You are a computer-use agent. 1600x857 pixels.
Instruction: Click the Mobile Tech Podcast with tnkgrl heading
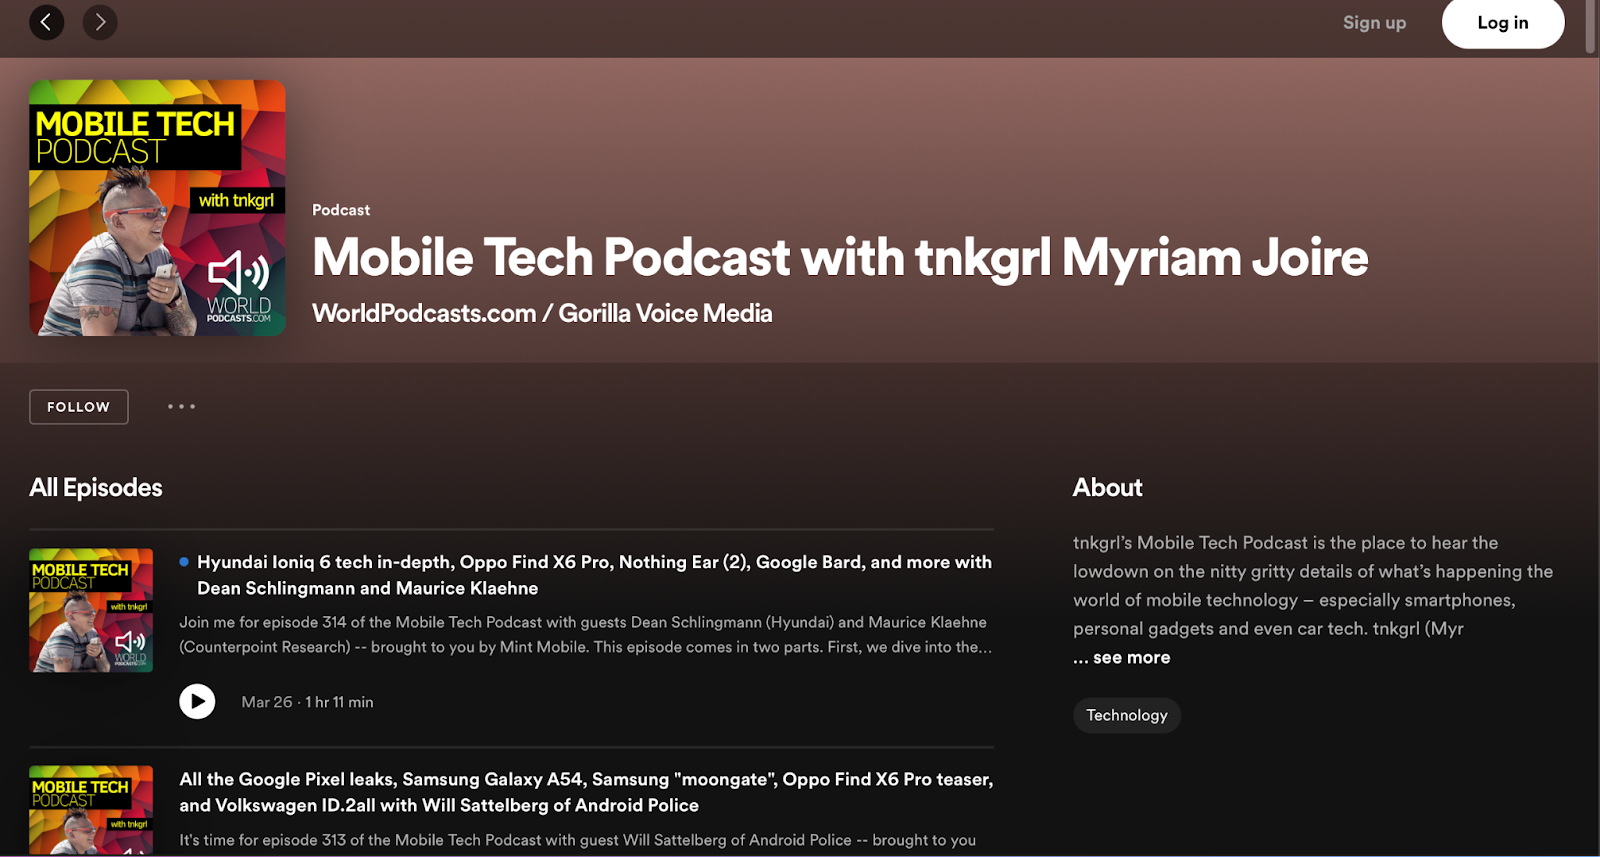click(x=840, y=257)
